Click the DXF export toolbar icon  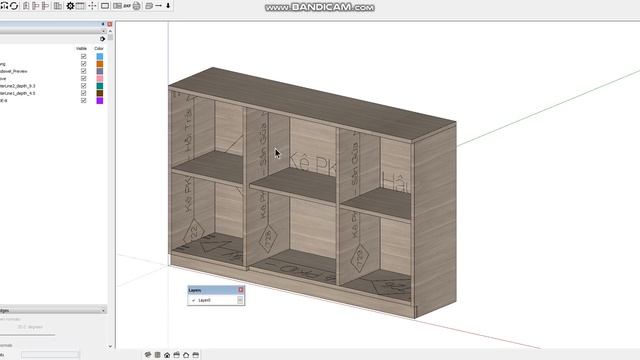pyautogui.click(x=127, y=6)
